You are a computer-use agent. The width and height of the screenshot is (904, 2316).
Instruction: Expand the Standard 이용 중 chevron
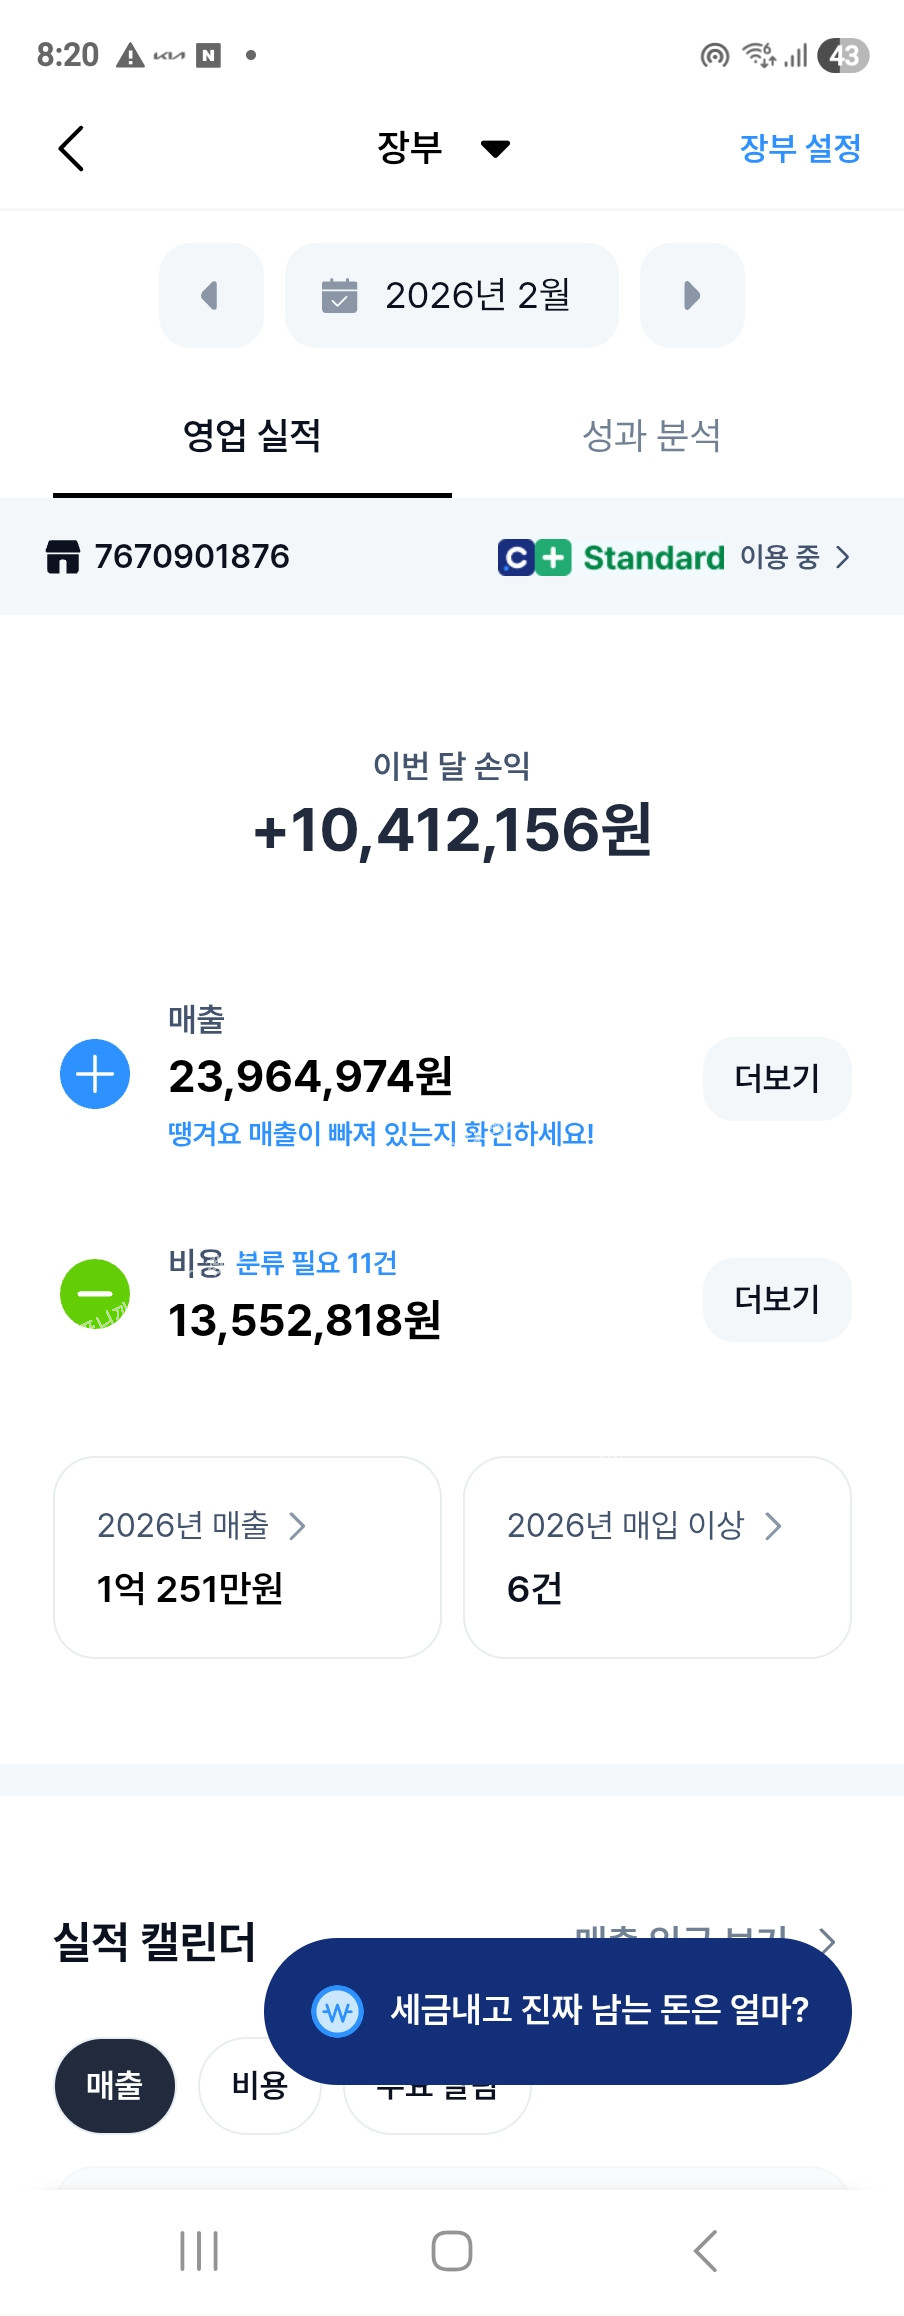pos(842,557)
